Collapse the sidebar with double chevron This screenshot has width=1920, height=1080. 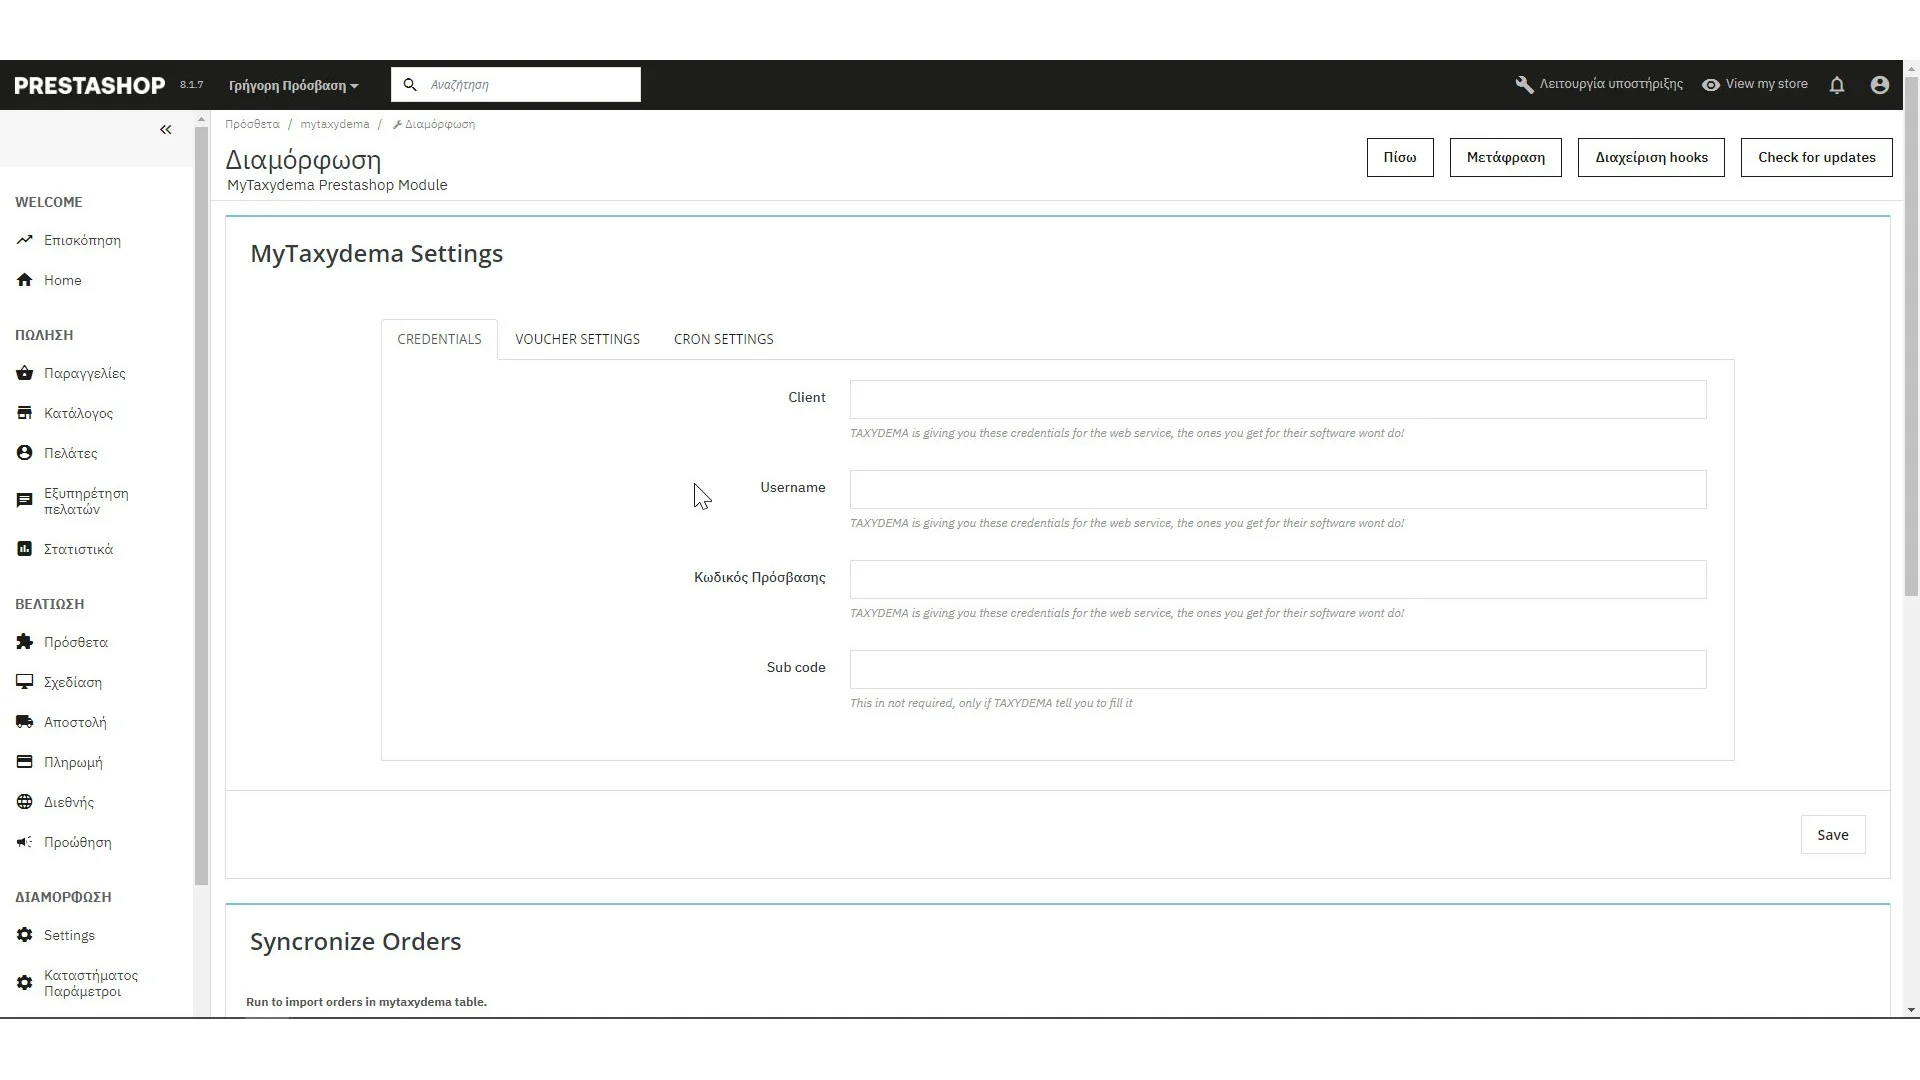[x=166, y=129]
